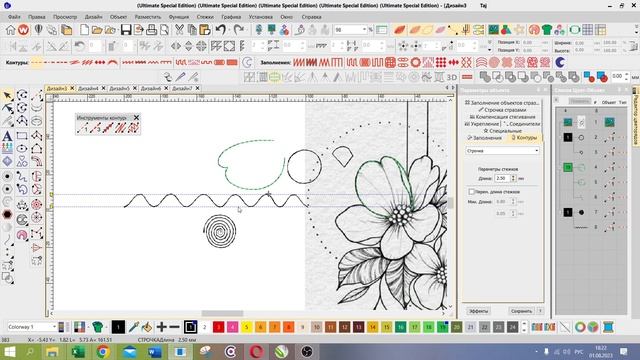640x360 pixels.
Task: Close the Дизайн4 document tab
Action: click(104, 88)
